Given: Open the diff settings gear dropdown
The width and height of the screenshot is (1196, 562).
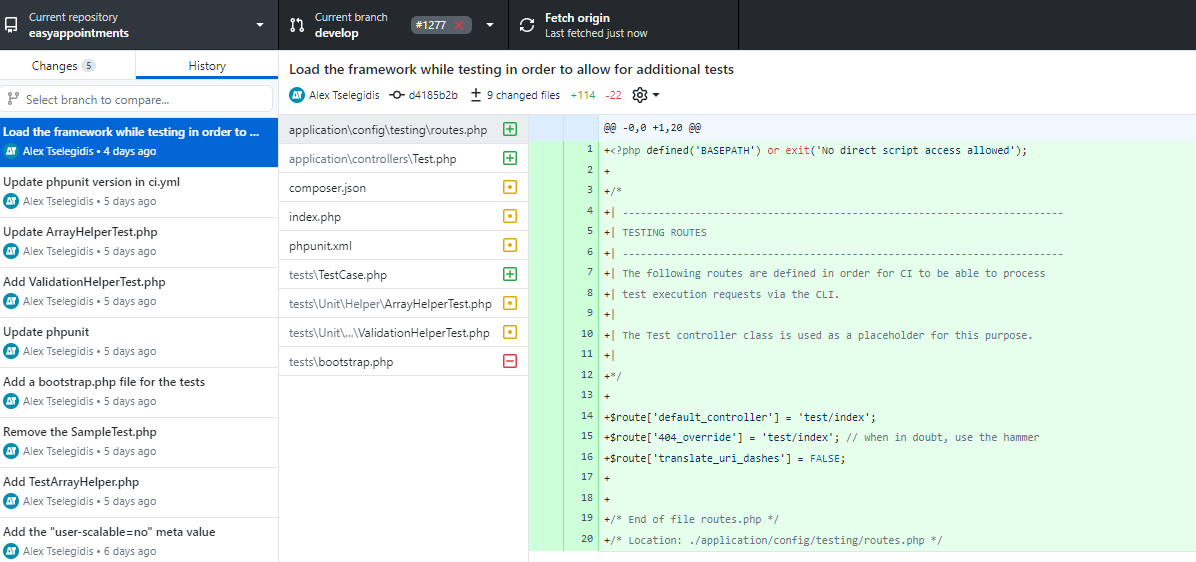Looking at the screenshot, I should tap(645, 95).
